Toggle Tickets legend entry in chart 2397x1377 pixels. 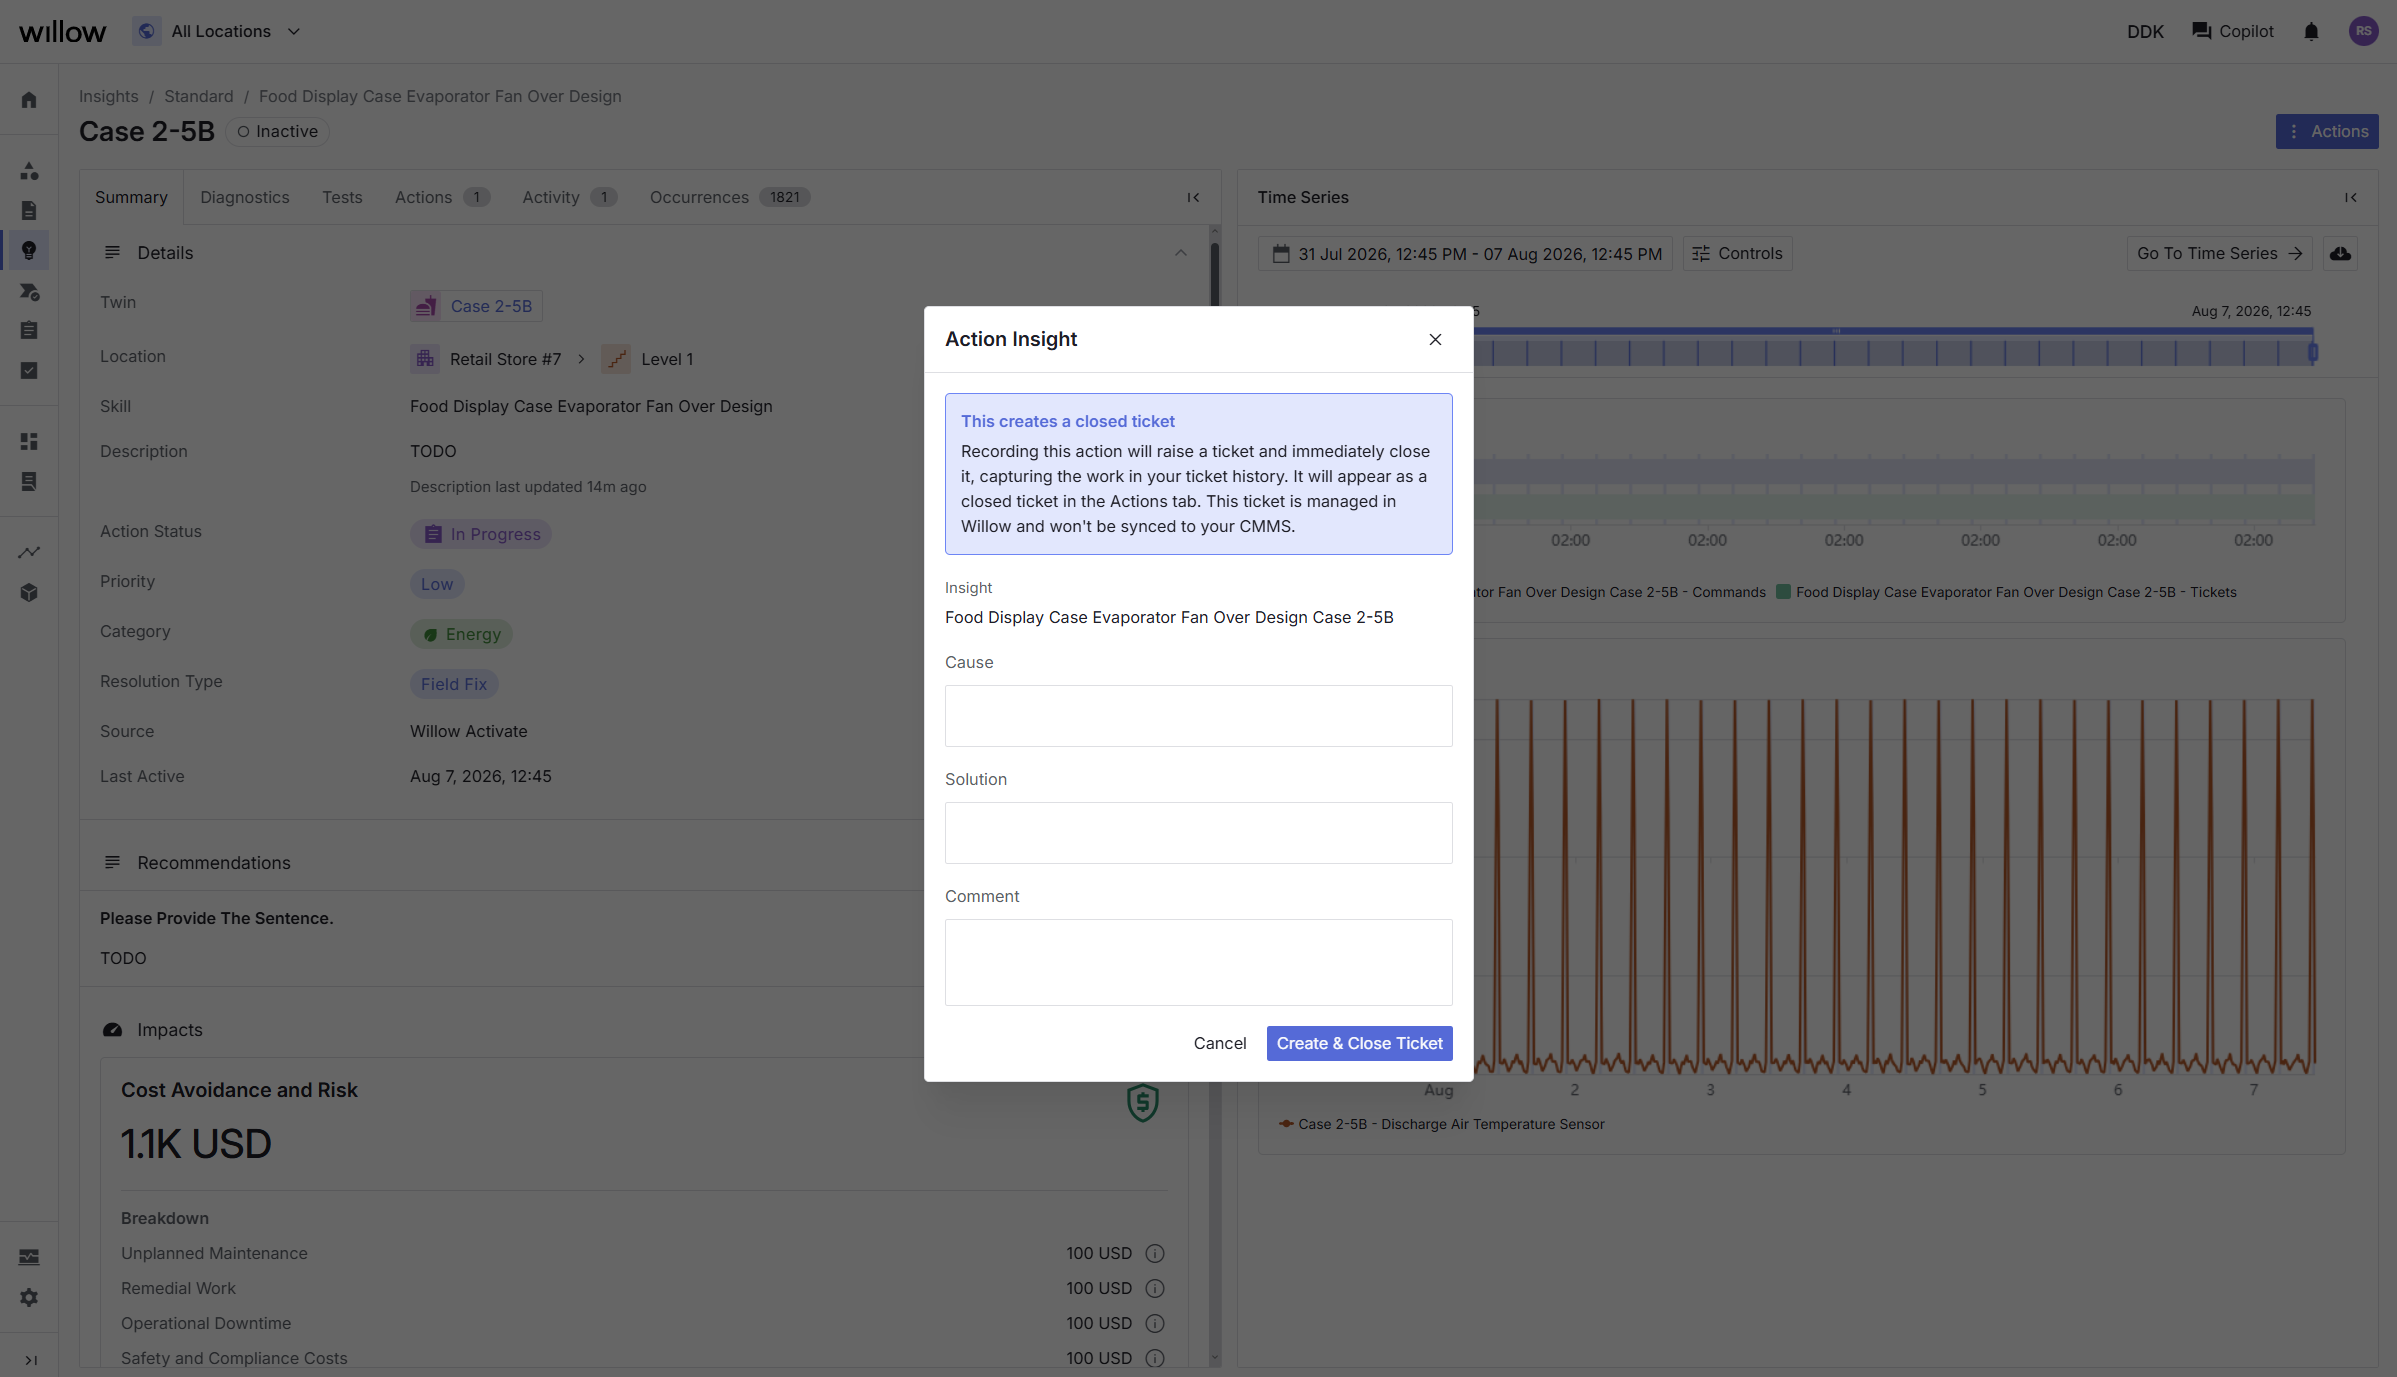pyautogui.click(x=2006, y=592)
